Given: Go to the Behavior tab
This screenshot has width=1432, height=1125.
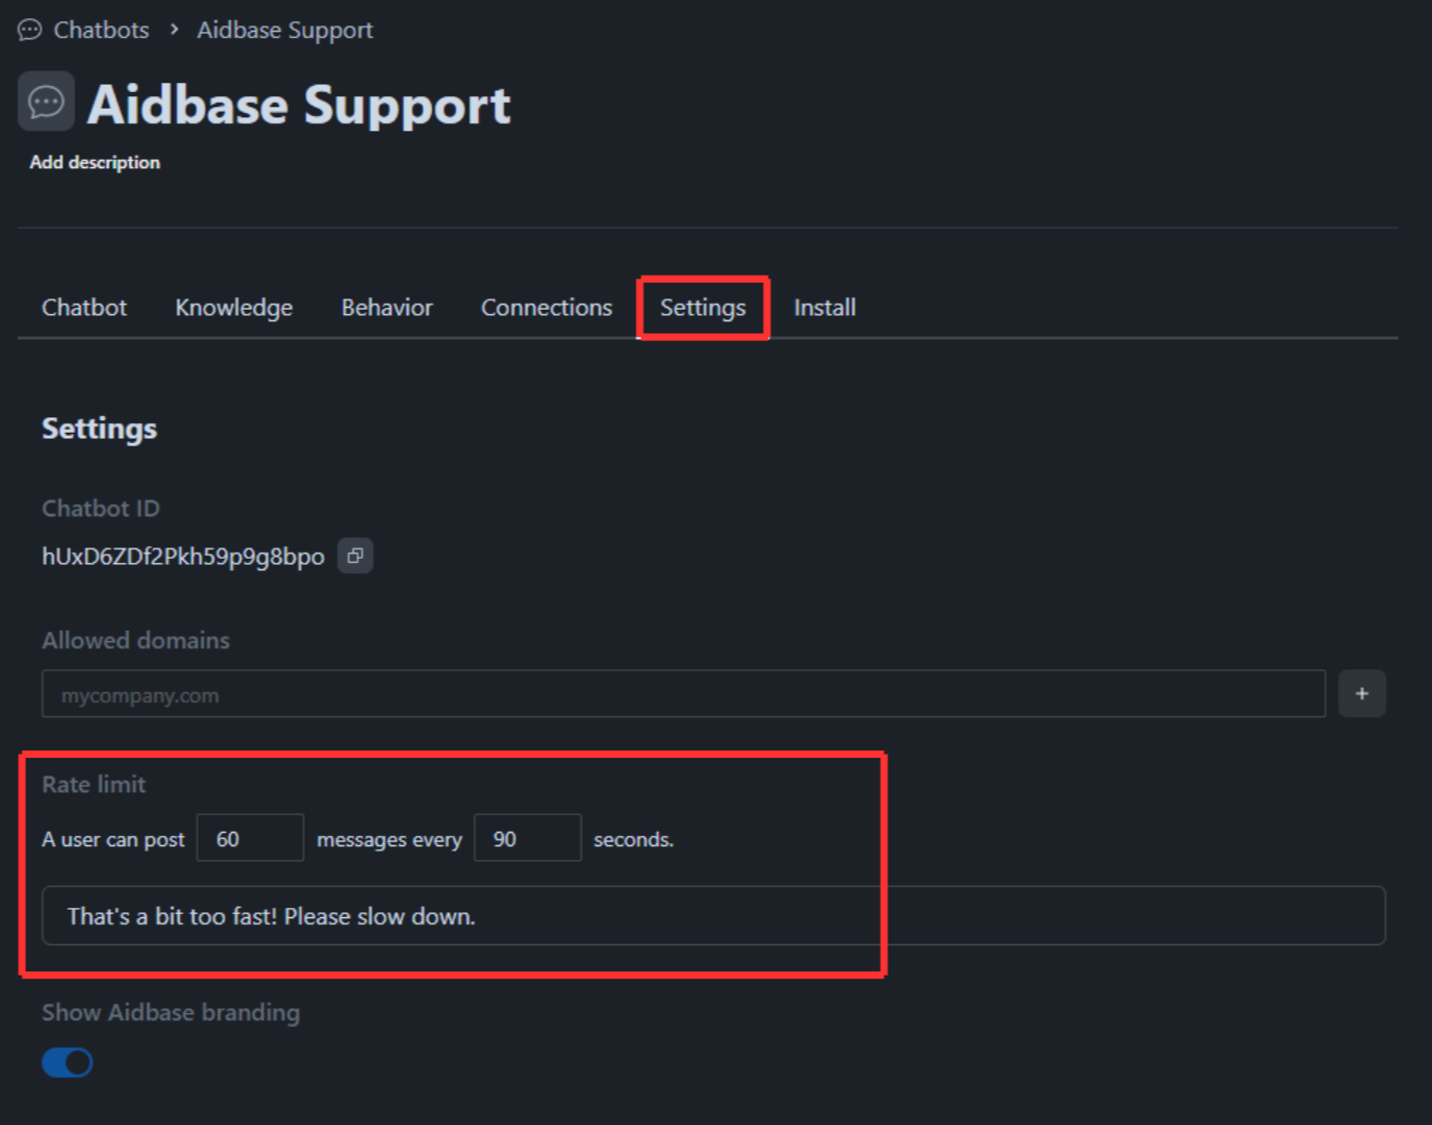Looking at the screenshot, I should pos(387,308).
